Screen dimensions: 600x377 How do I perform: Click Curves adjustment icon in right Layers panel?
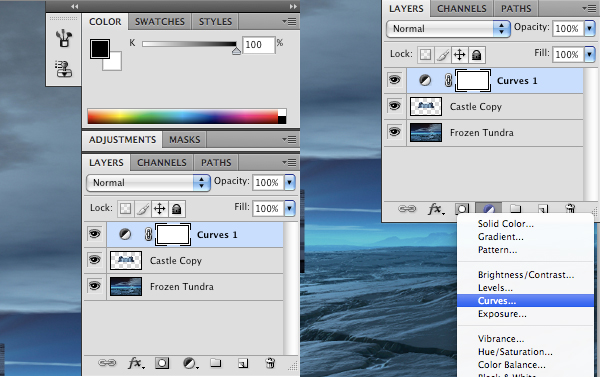[425, 80]
